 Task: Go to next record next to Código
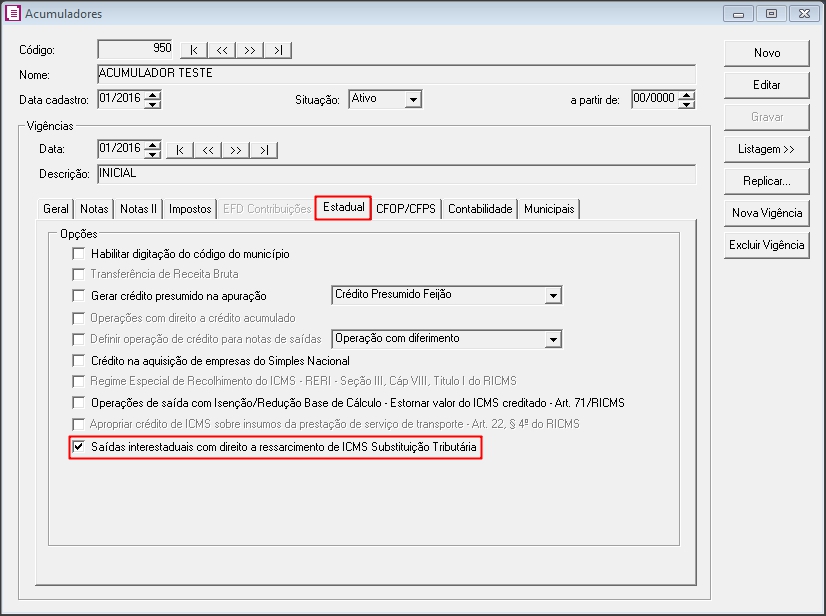pyautogui.click(x=250, y=50)
